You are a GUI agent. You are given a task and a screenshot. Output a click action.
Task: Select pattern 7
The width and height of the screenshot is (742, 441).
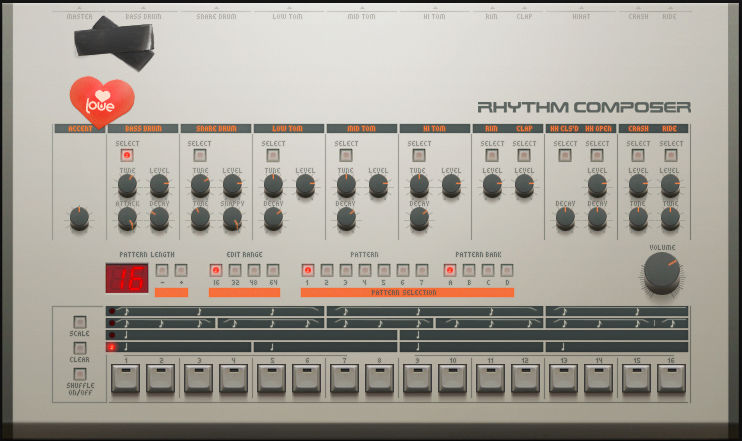[x=422, y=270]
